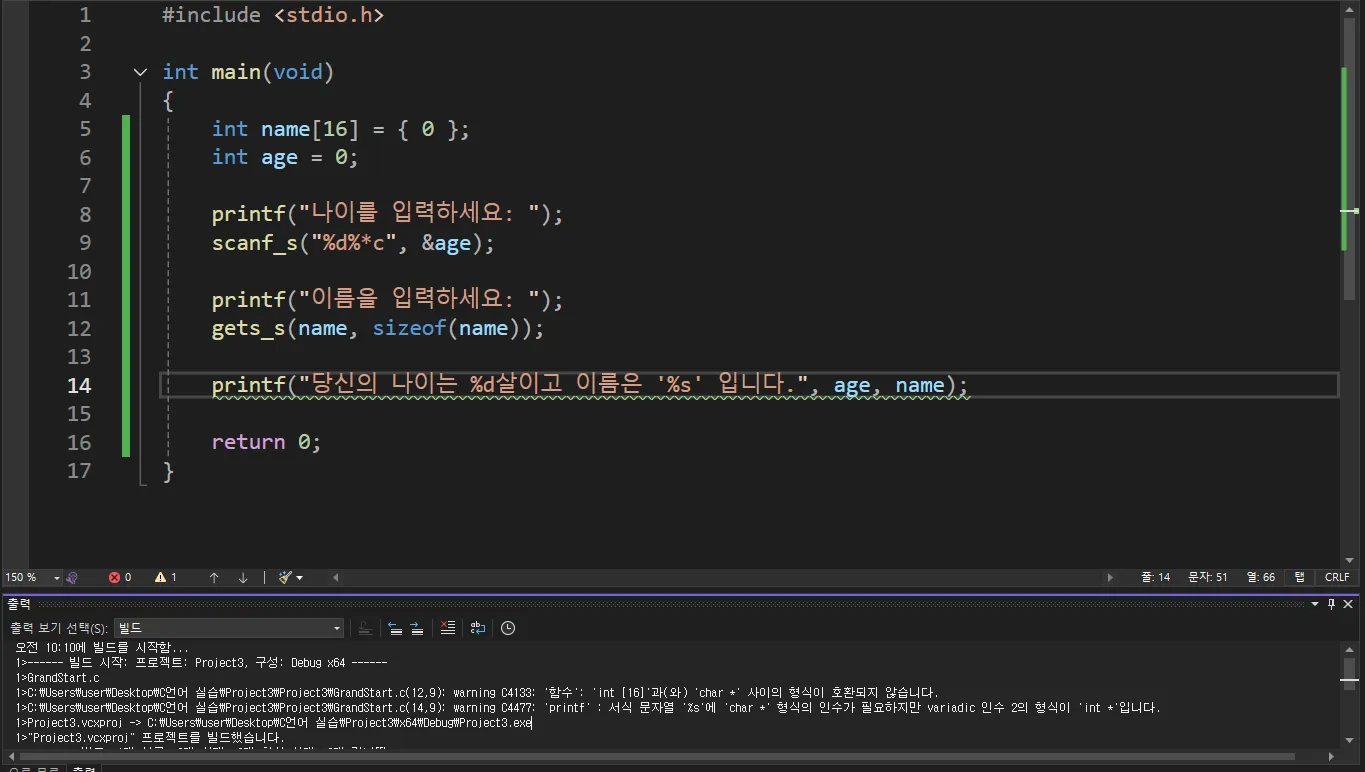Go to previous issue with up arrow

point(214,577)
